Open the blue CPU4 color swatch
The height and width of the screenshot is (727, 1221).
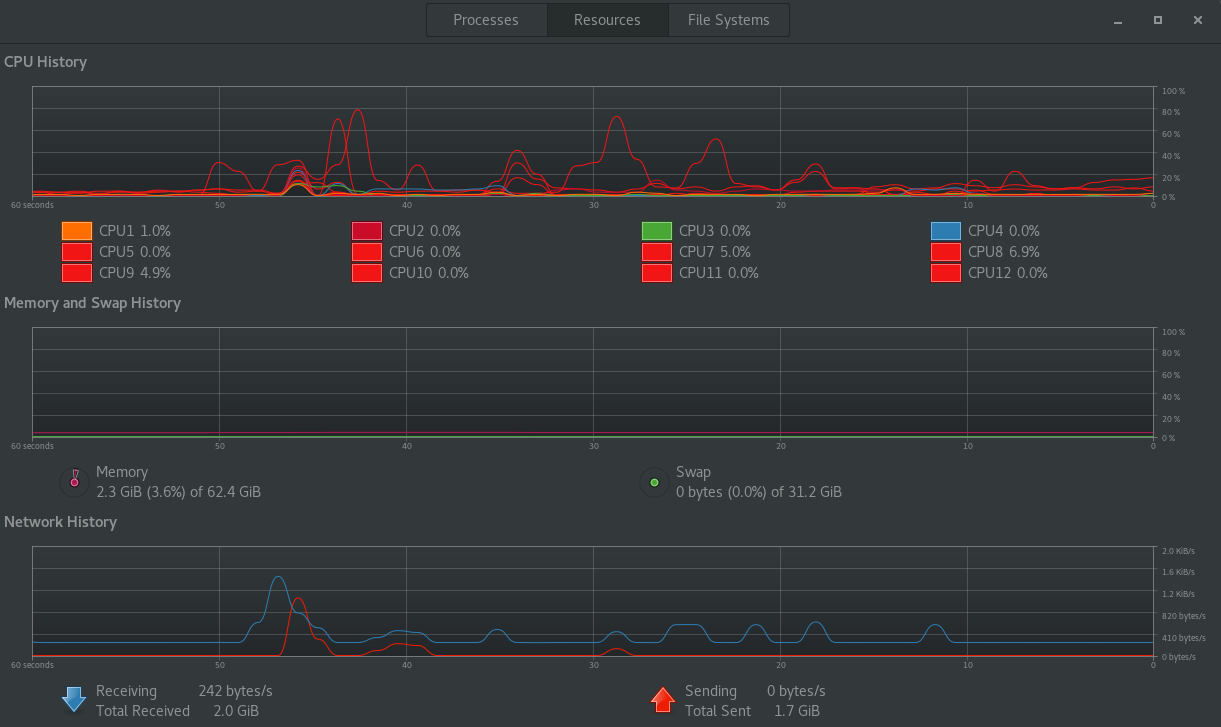click(x=946, y=231)
